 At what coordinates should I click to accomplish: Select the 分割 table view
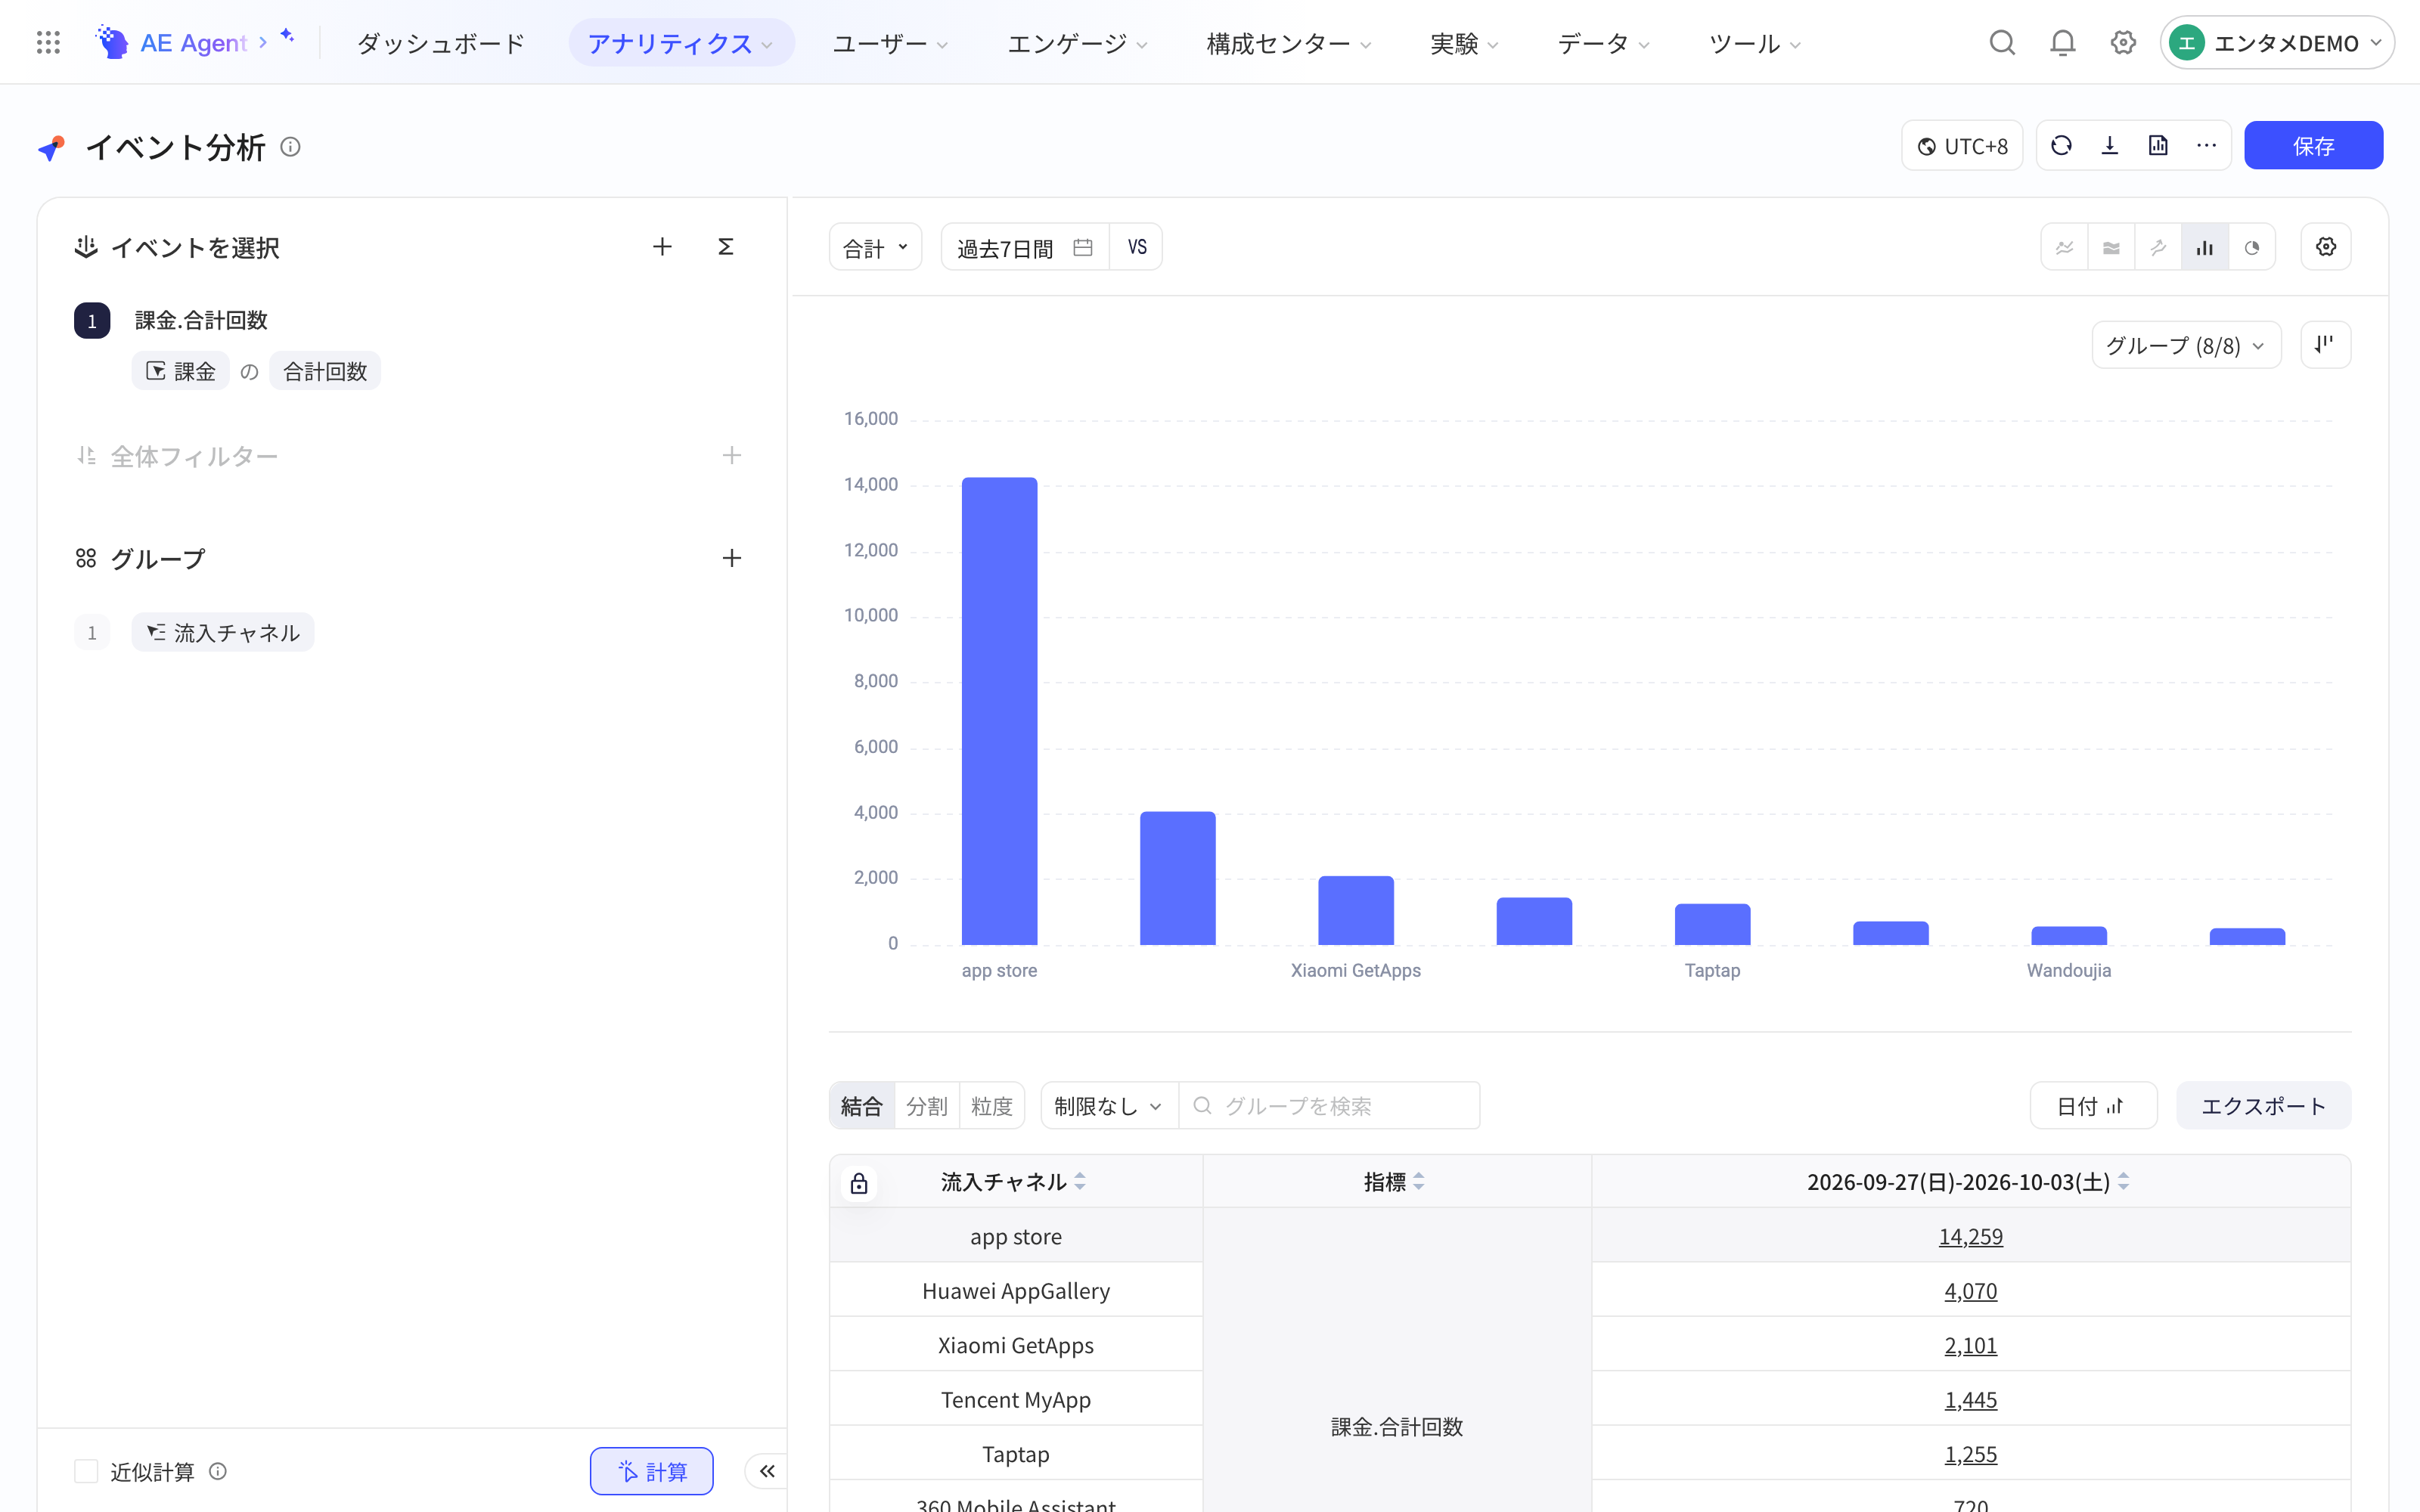927,1106
